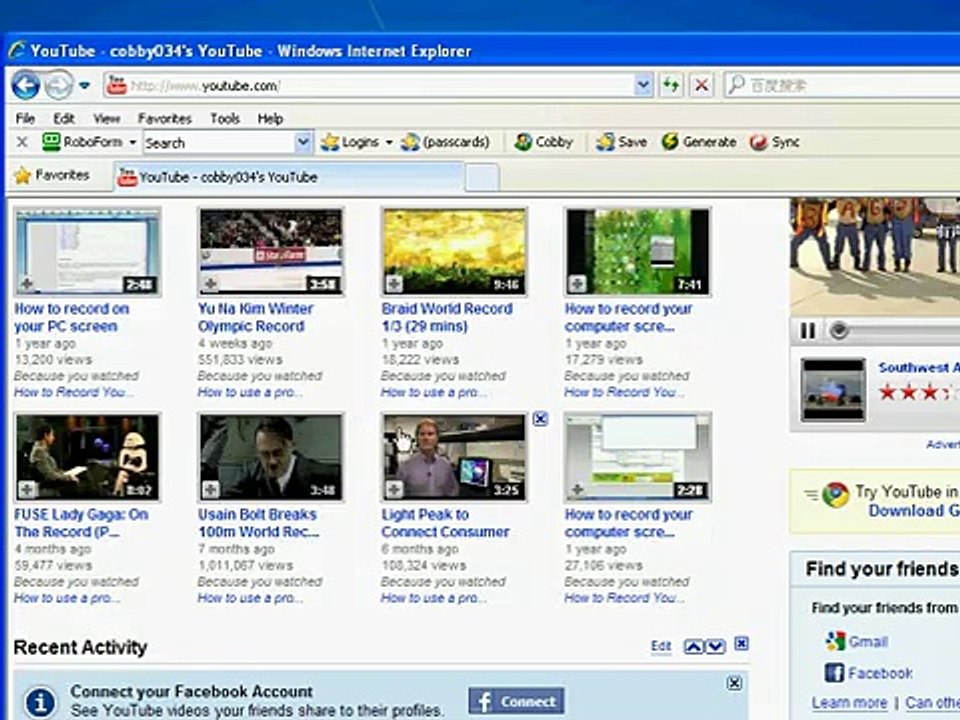Open a new blank tab
The height and width of the screenshot is (720, 960).
pos(482,178)
